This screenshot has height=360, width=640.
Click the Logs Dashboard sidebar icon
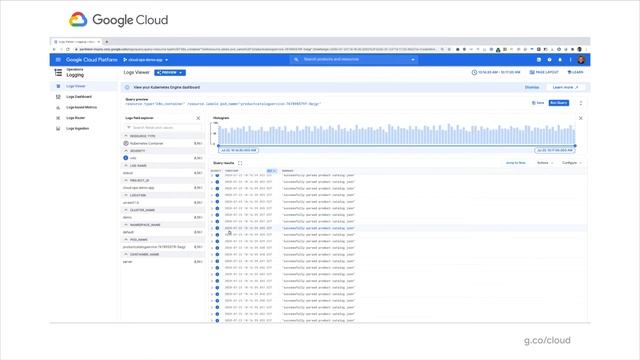[58, 97]
